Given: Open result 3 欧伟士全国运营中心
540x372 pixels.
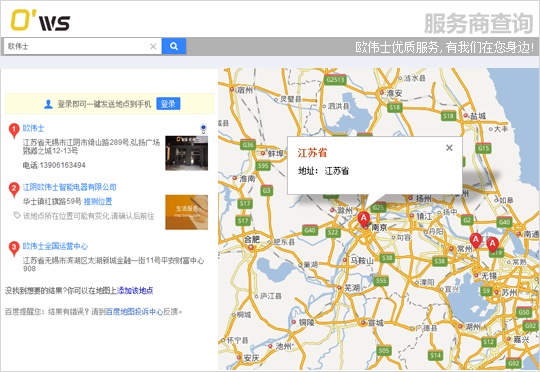Looking at the screenshot, I should [x=55, y=246].
